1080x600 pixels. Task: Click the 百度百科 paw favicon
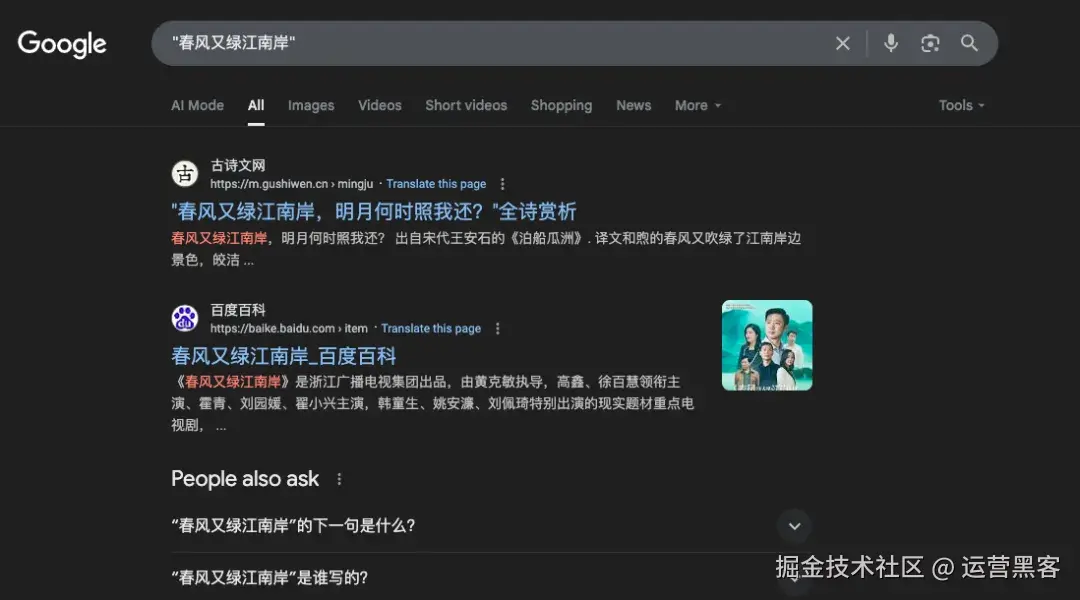point(185,318)
